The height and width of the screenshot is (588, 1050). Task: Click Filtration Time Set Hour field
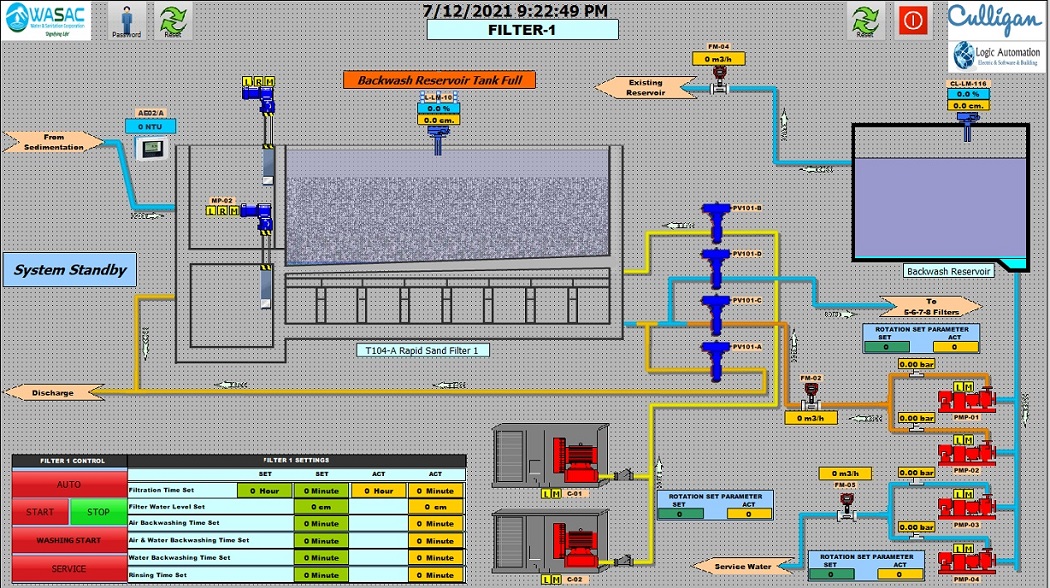tap(264, 490)
